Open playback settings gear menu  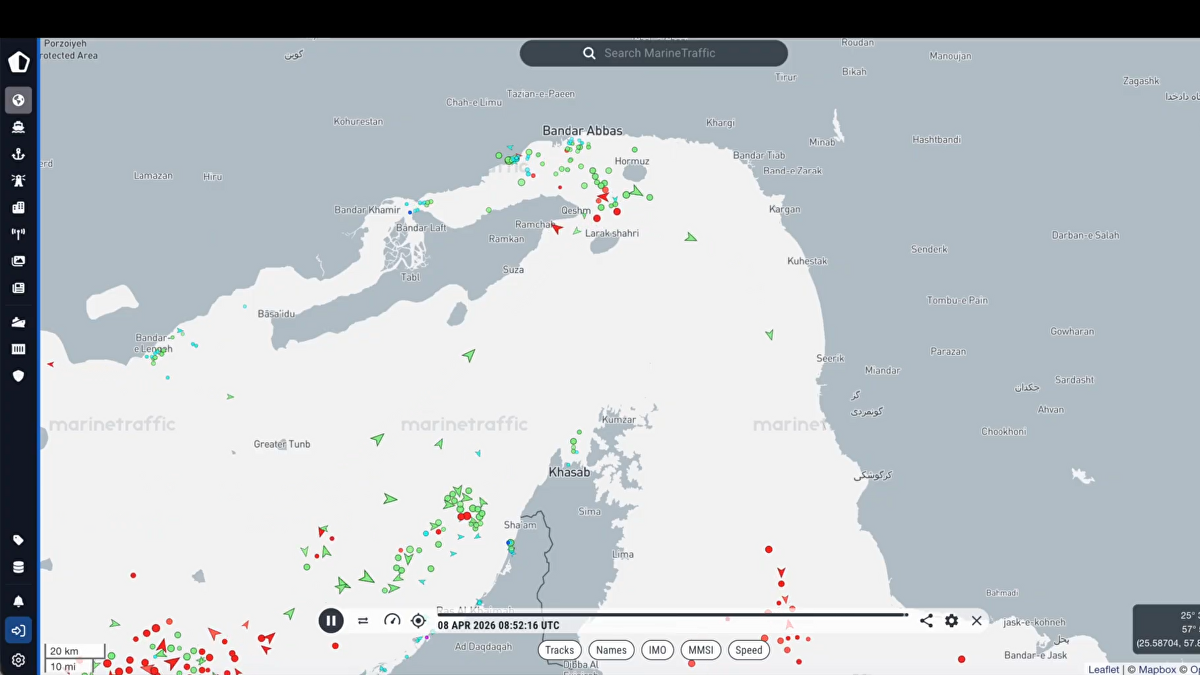click(x=951, y=621)
